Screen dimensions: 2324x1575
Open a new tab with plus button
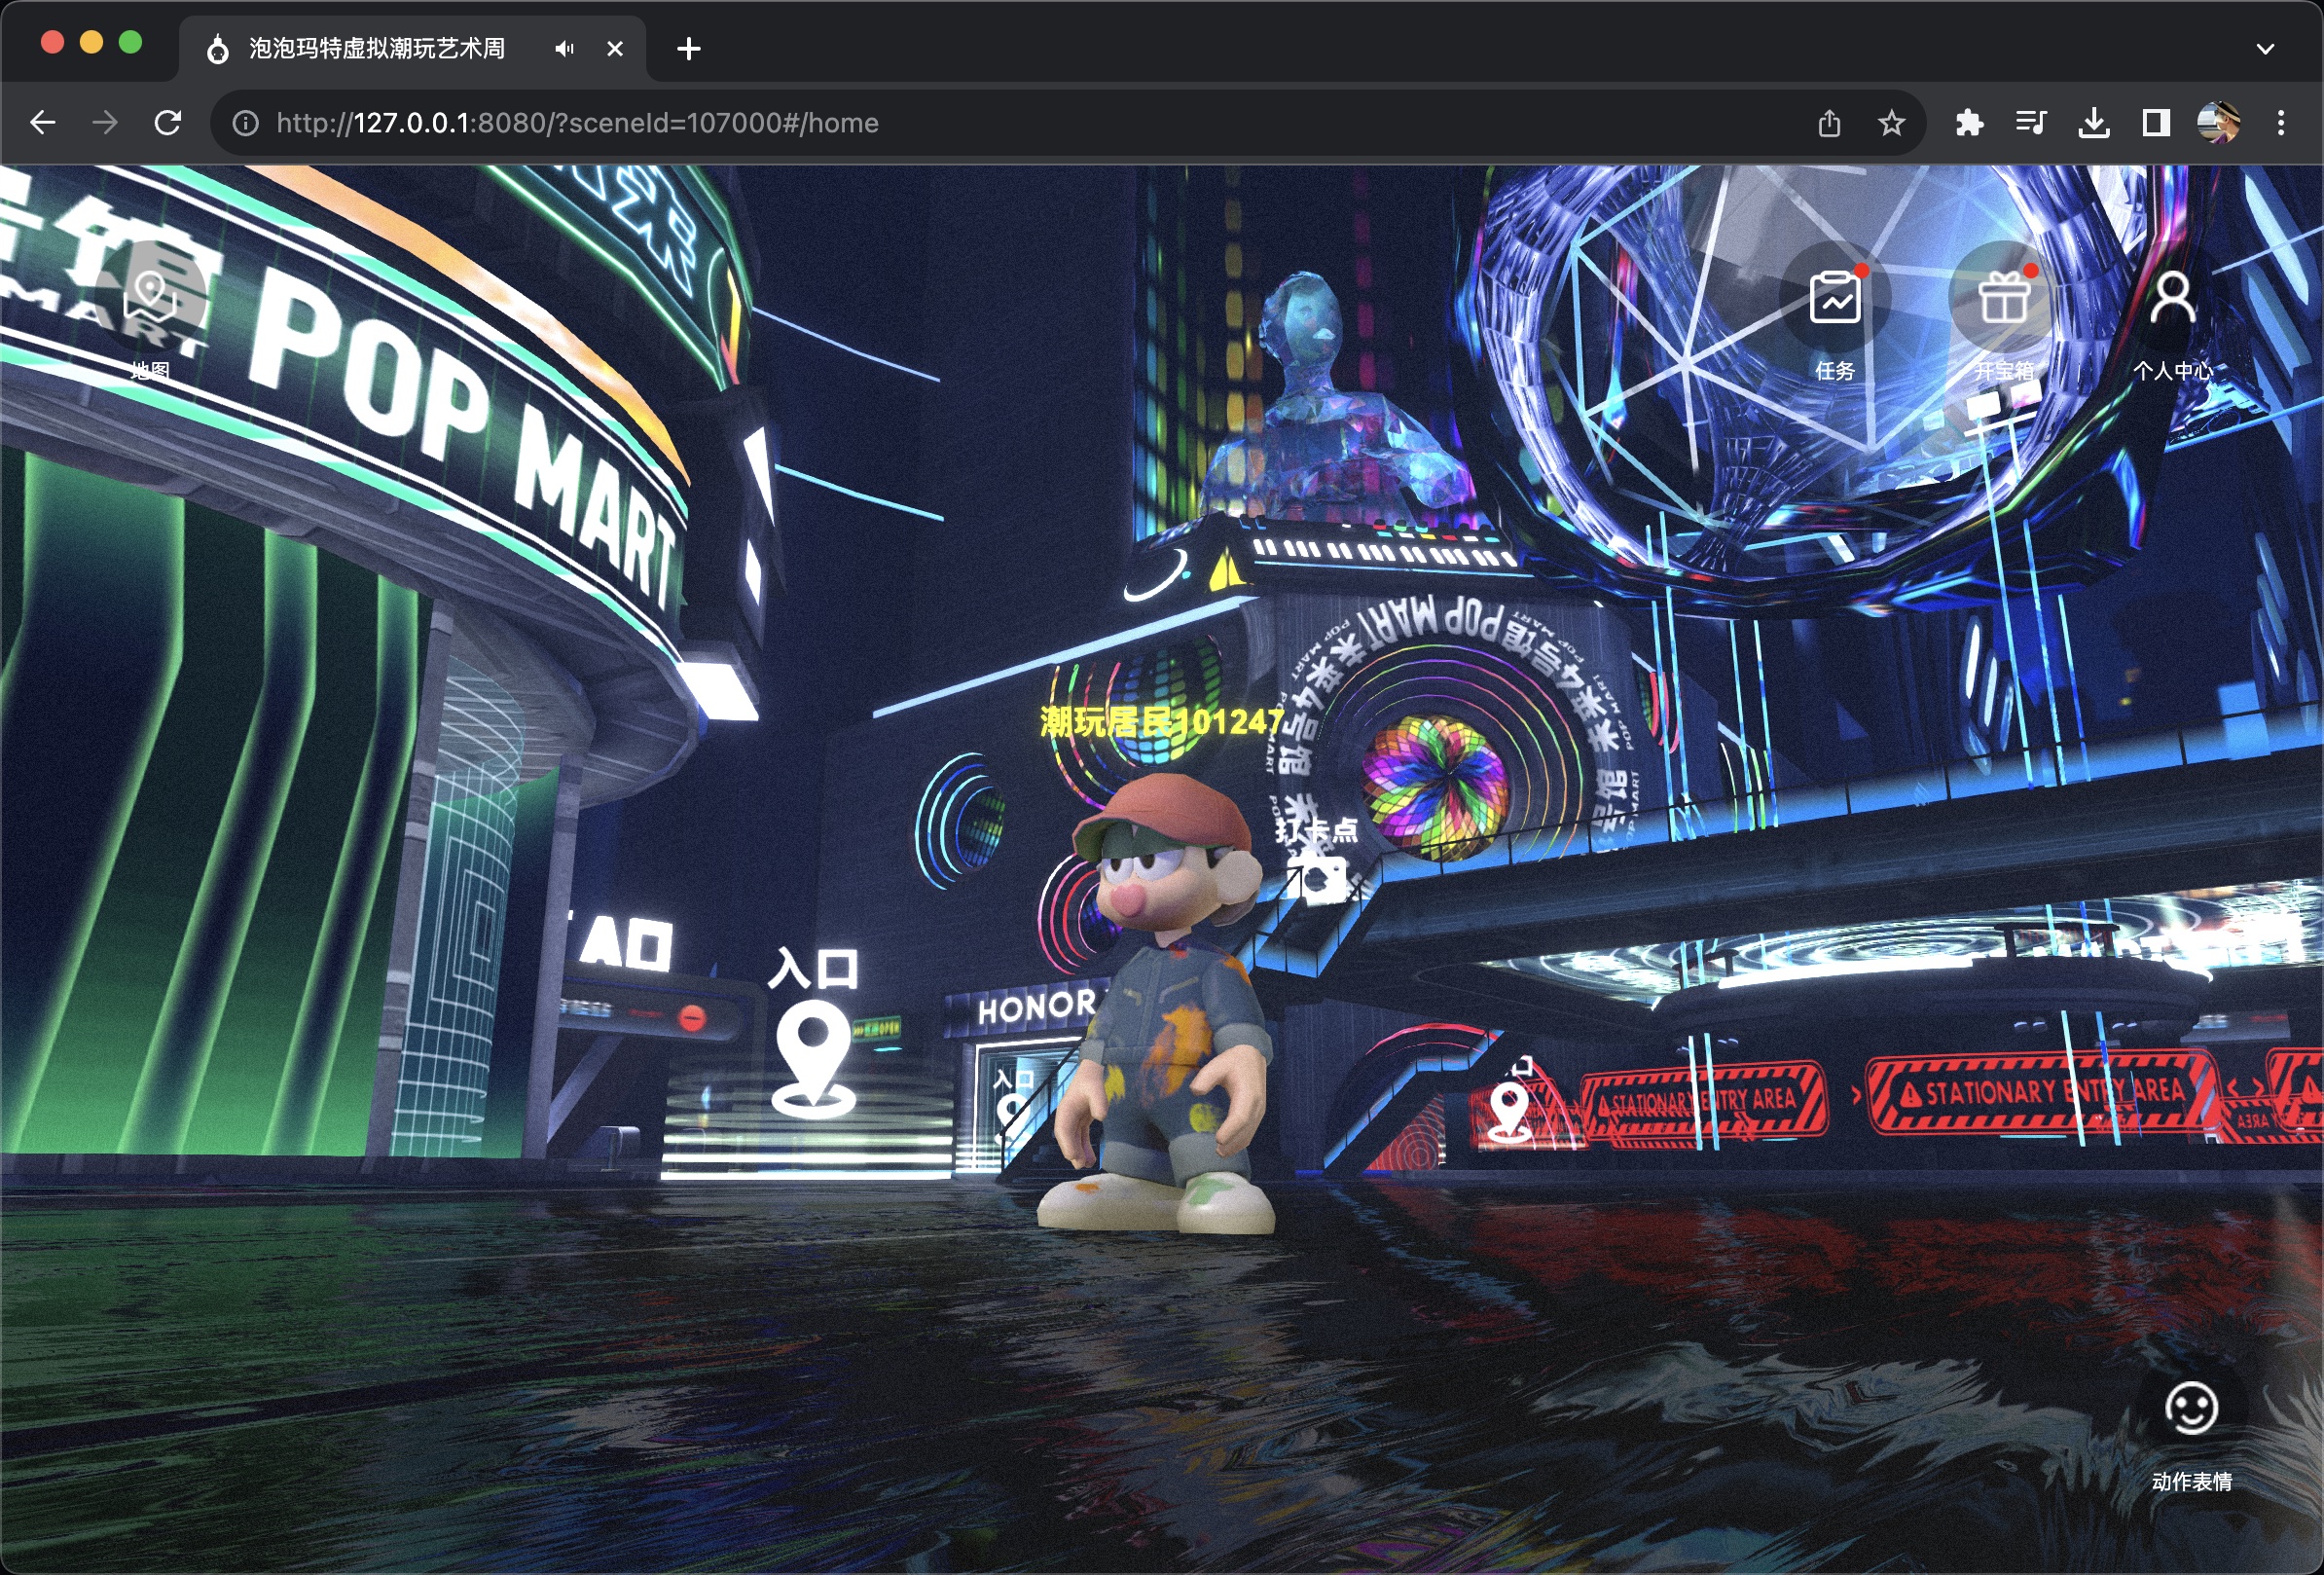688,48
